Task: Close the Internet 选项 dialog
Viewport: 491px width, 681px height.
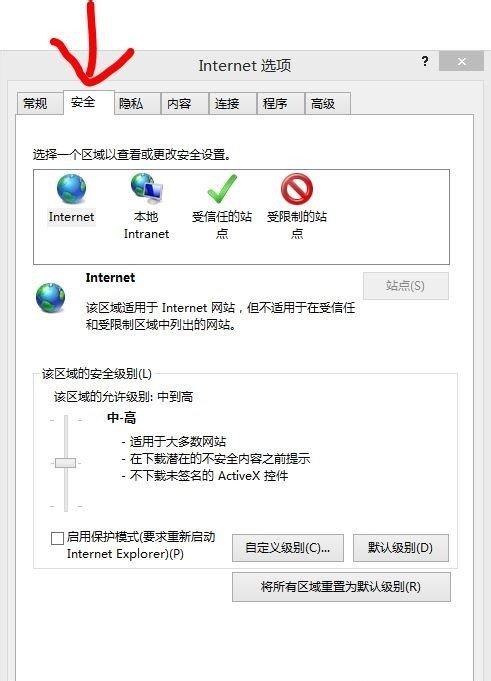Action: click(461, 61)
